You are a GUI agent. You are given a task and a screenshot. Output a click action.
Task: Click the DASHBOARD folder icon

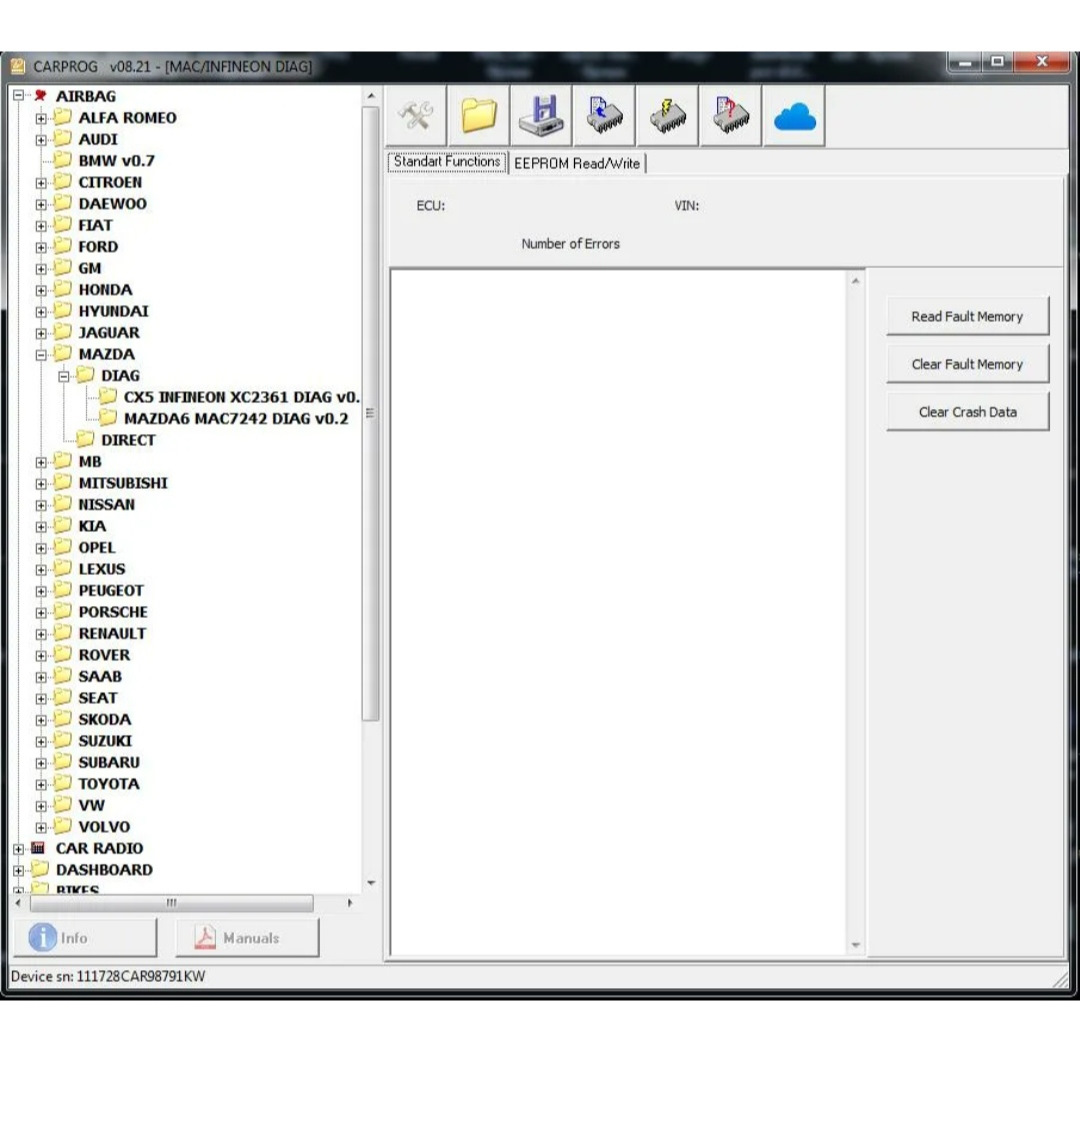tap(40, 869)
